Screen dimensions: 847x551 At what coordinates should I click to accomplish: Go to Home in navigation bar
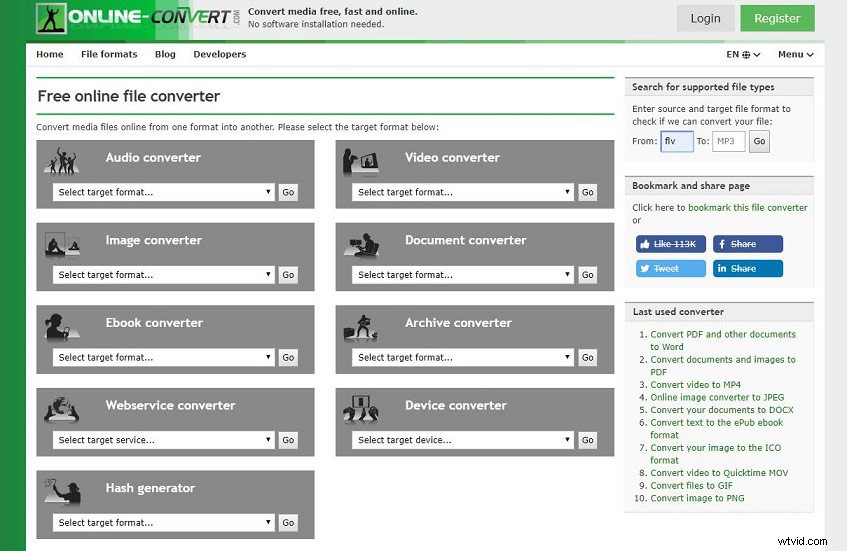[50, 55]
